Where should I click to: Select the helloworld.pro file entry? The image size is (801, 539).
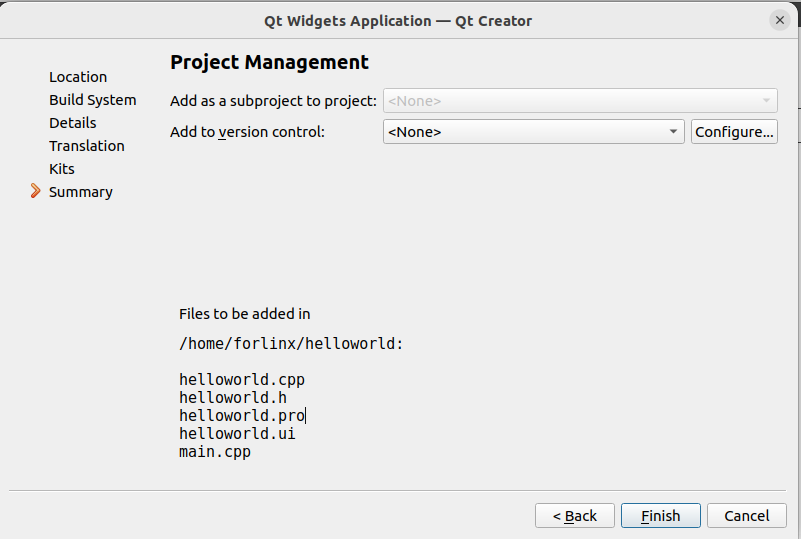click(242, 416)
